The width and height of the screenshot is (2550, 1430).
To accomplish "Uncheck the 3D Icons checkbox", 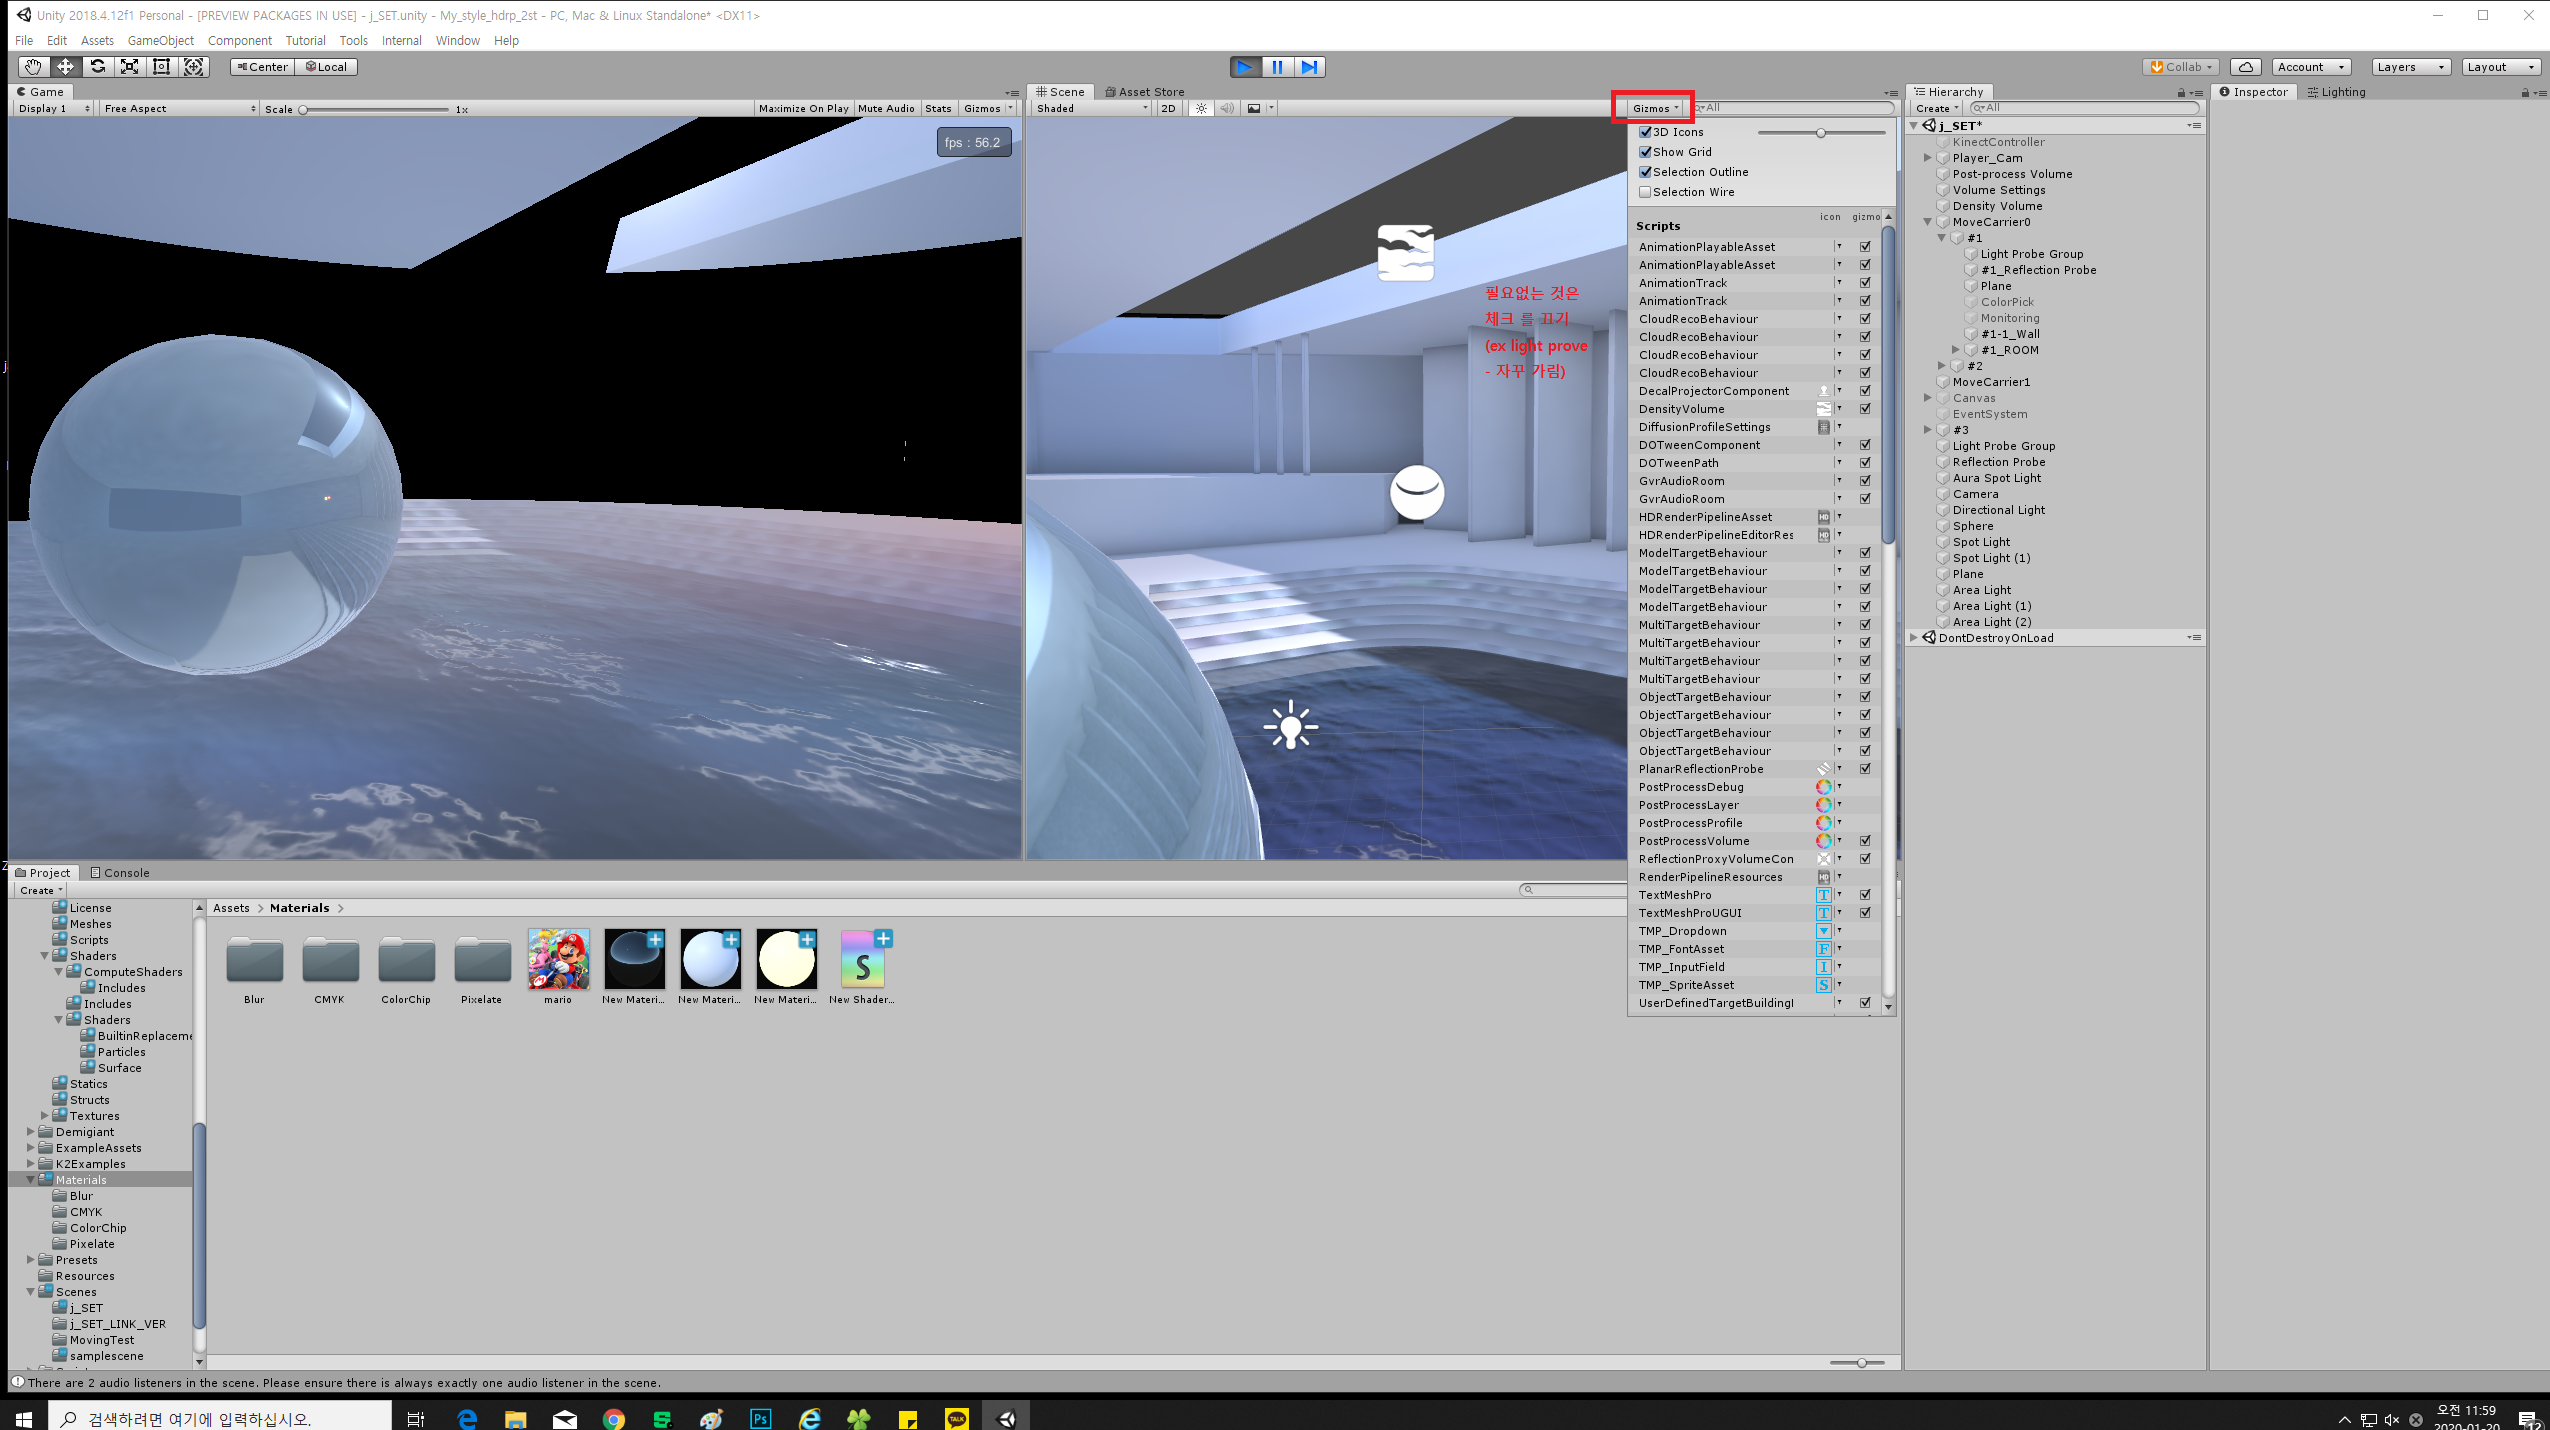I will [x=1645, y=132].
